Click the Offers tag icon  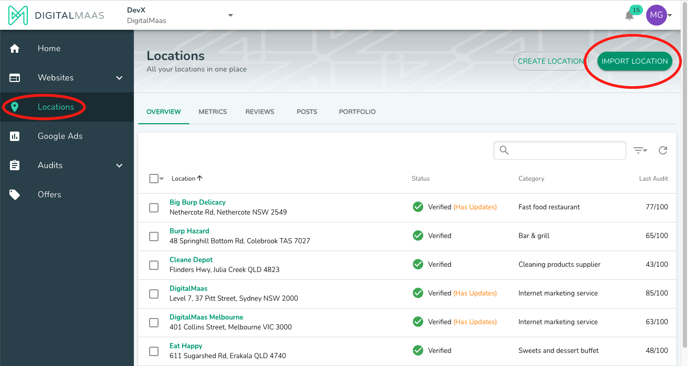click(x=14, y=194)
